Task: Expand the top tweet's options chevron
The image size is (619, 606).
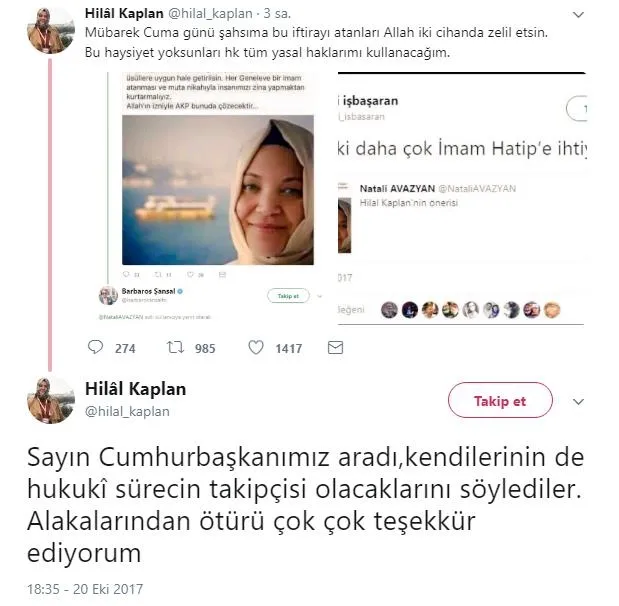Action: click(x=578, y=15)
